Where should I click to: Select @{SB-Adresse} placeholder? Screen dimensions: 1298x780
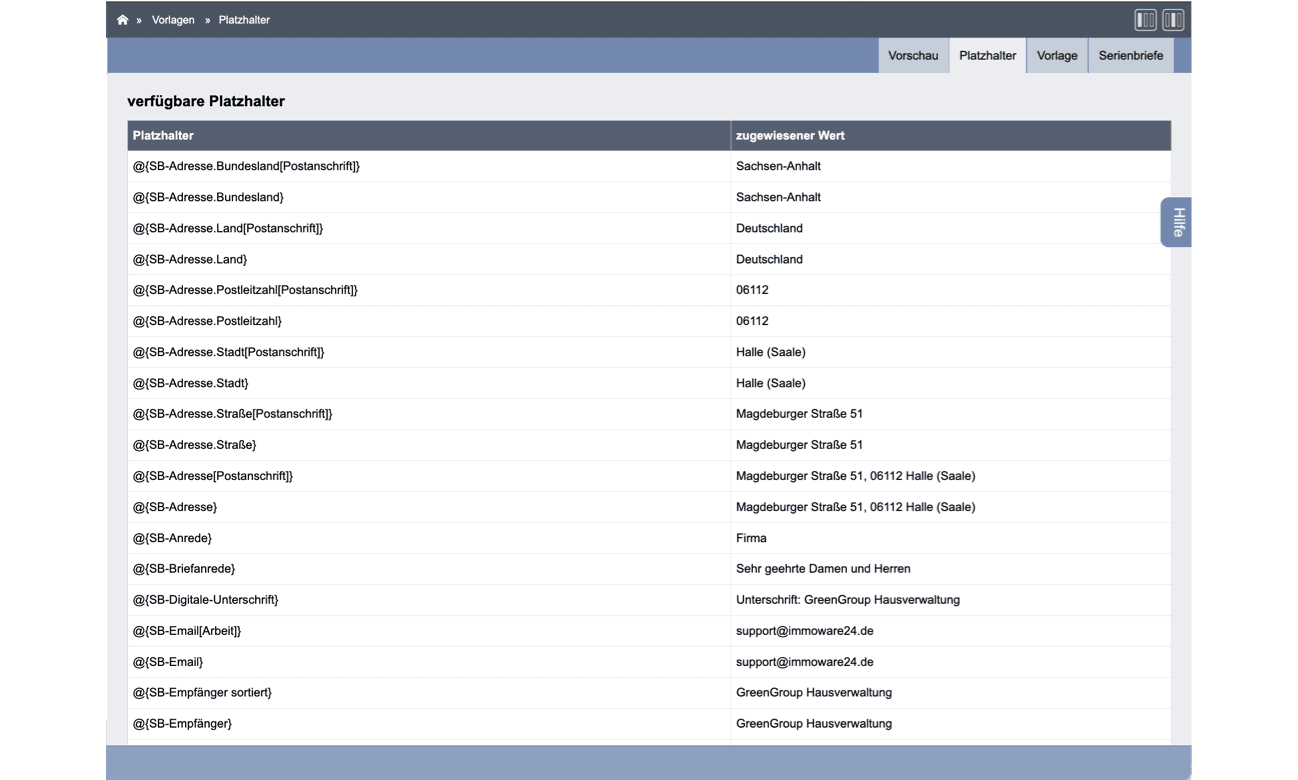coord(175,507)
